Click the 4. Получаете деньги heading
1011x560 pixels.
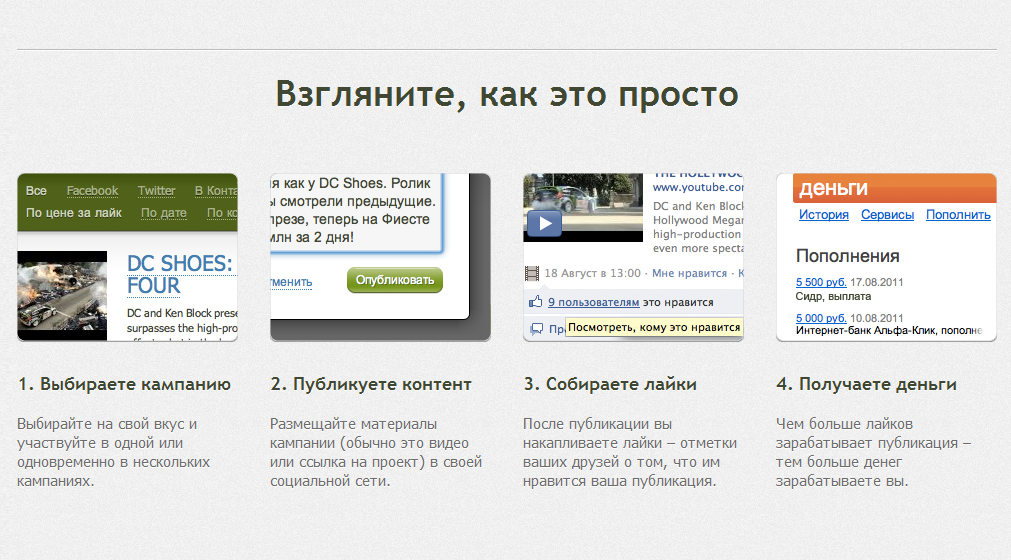pyautogui.click(x=867, y=384)
